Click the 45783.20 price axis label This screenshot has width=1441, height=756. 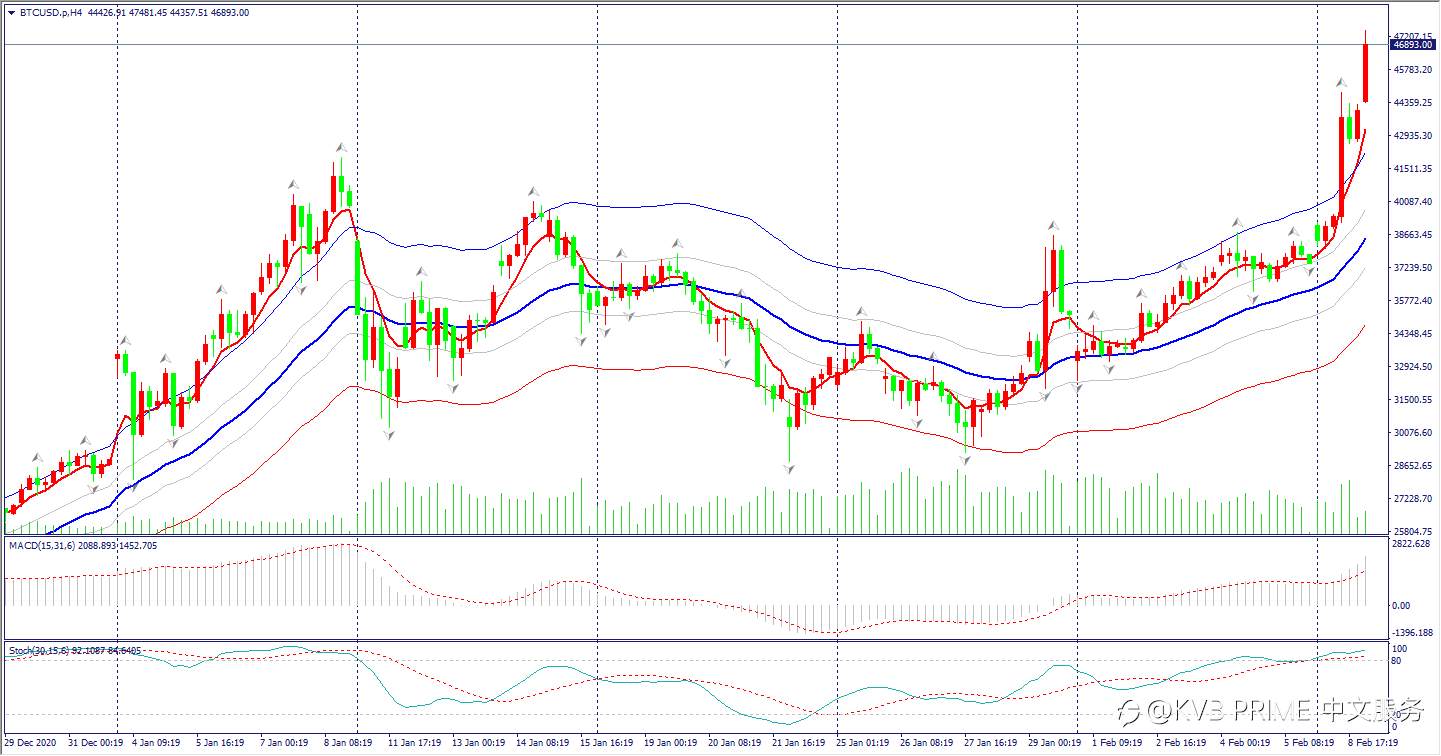[1414, 69]
